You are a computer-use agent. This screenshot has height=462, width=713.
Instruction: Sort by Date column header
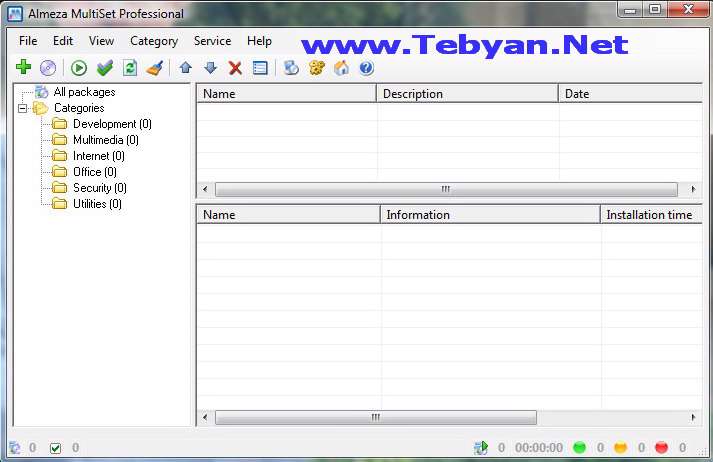pos(631,94)
